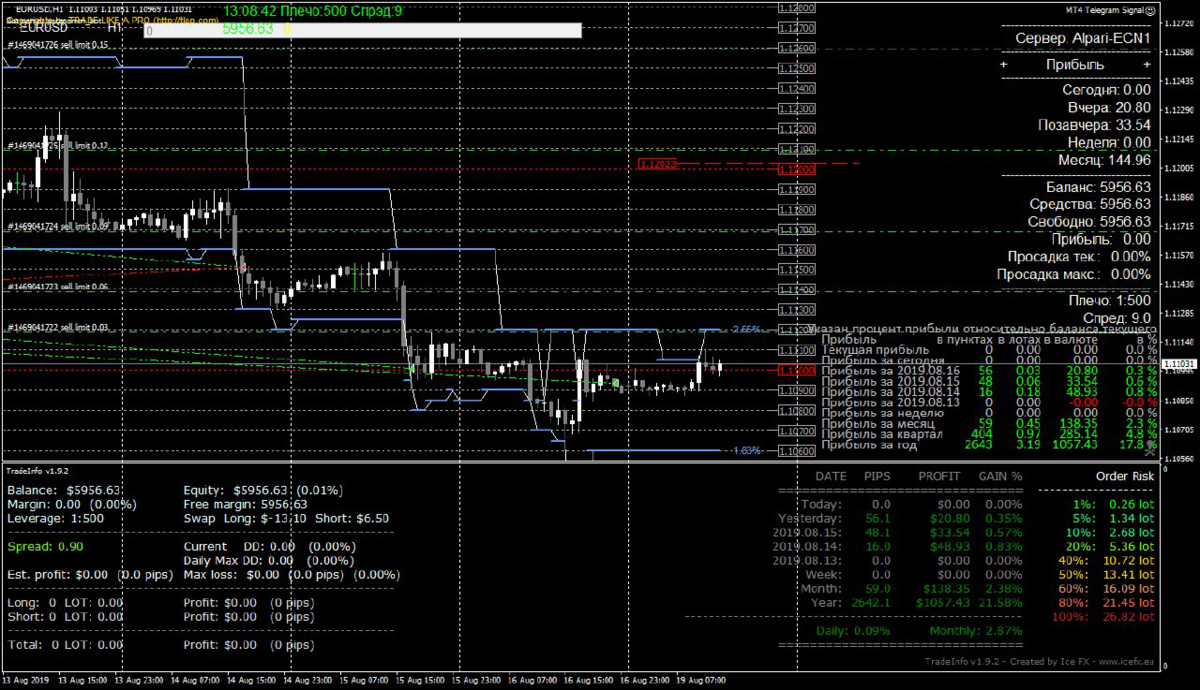
Task: Click the Прибыль за квартал row
Action: coord(988,434)
